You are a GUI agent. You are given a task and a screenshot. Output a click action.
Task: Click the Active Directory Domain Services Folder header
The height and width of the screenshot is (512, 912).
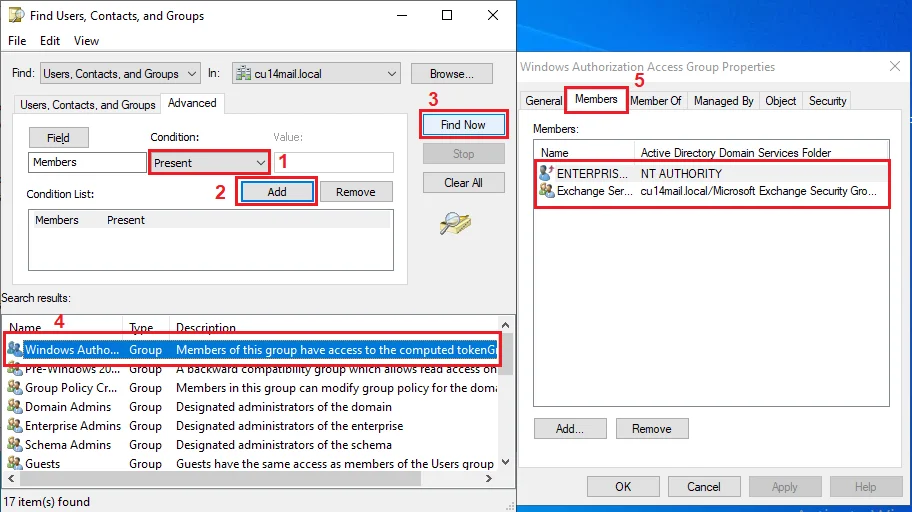coord(761,152)
